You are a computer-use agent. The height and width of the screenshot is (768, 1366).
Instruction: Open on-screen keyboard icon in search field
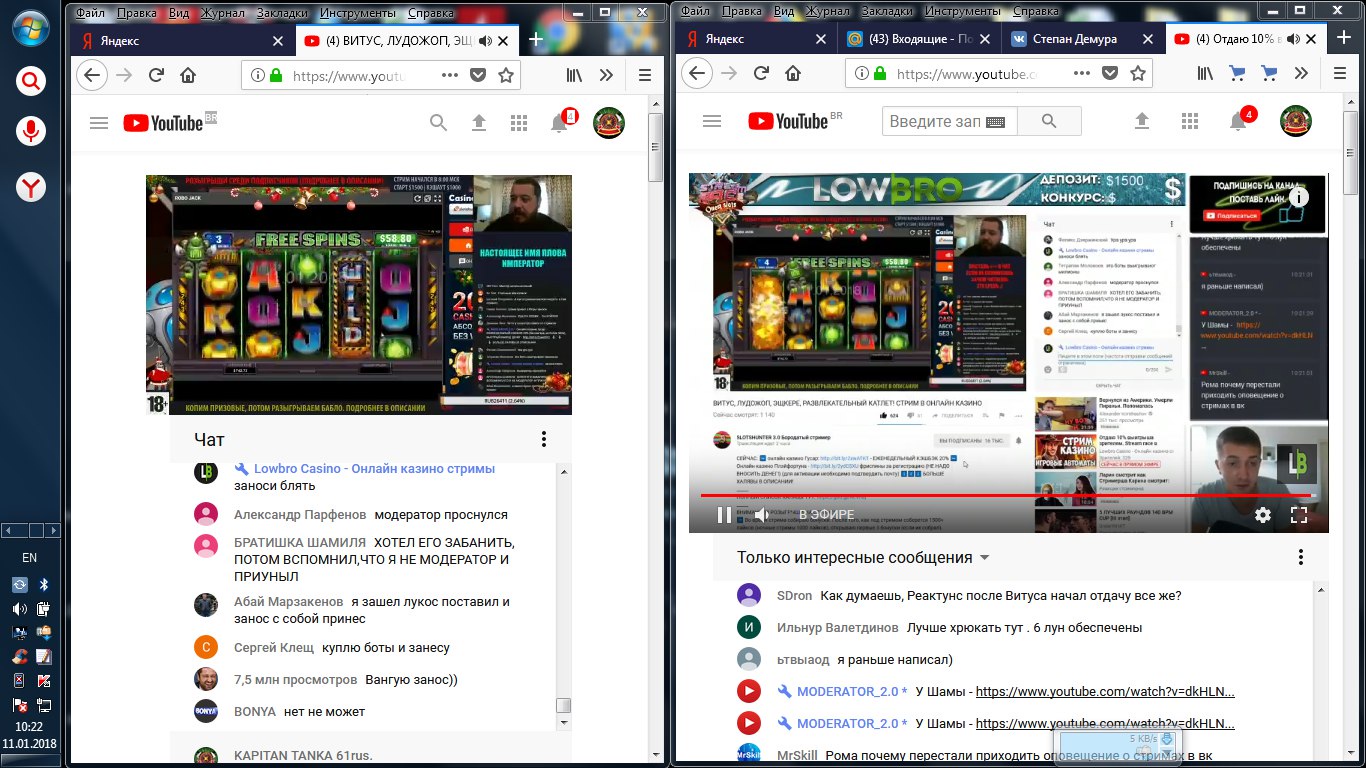pos(995,122)
